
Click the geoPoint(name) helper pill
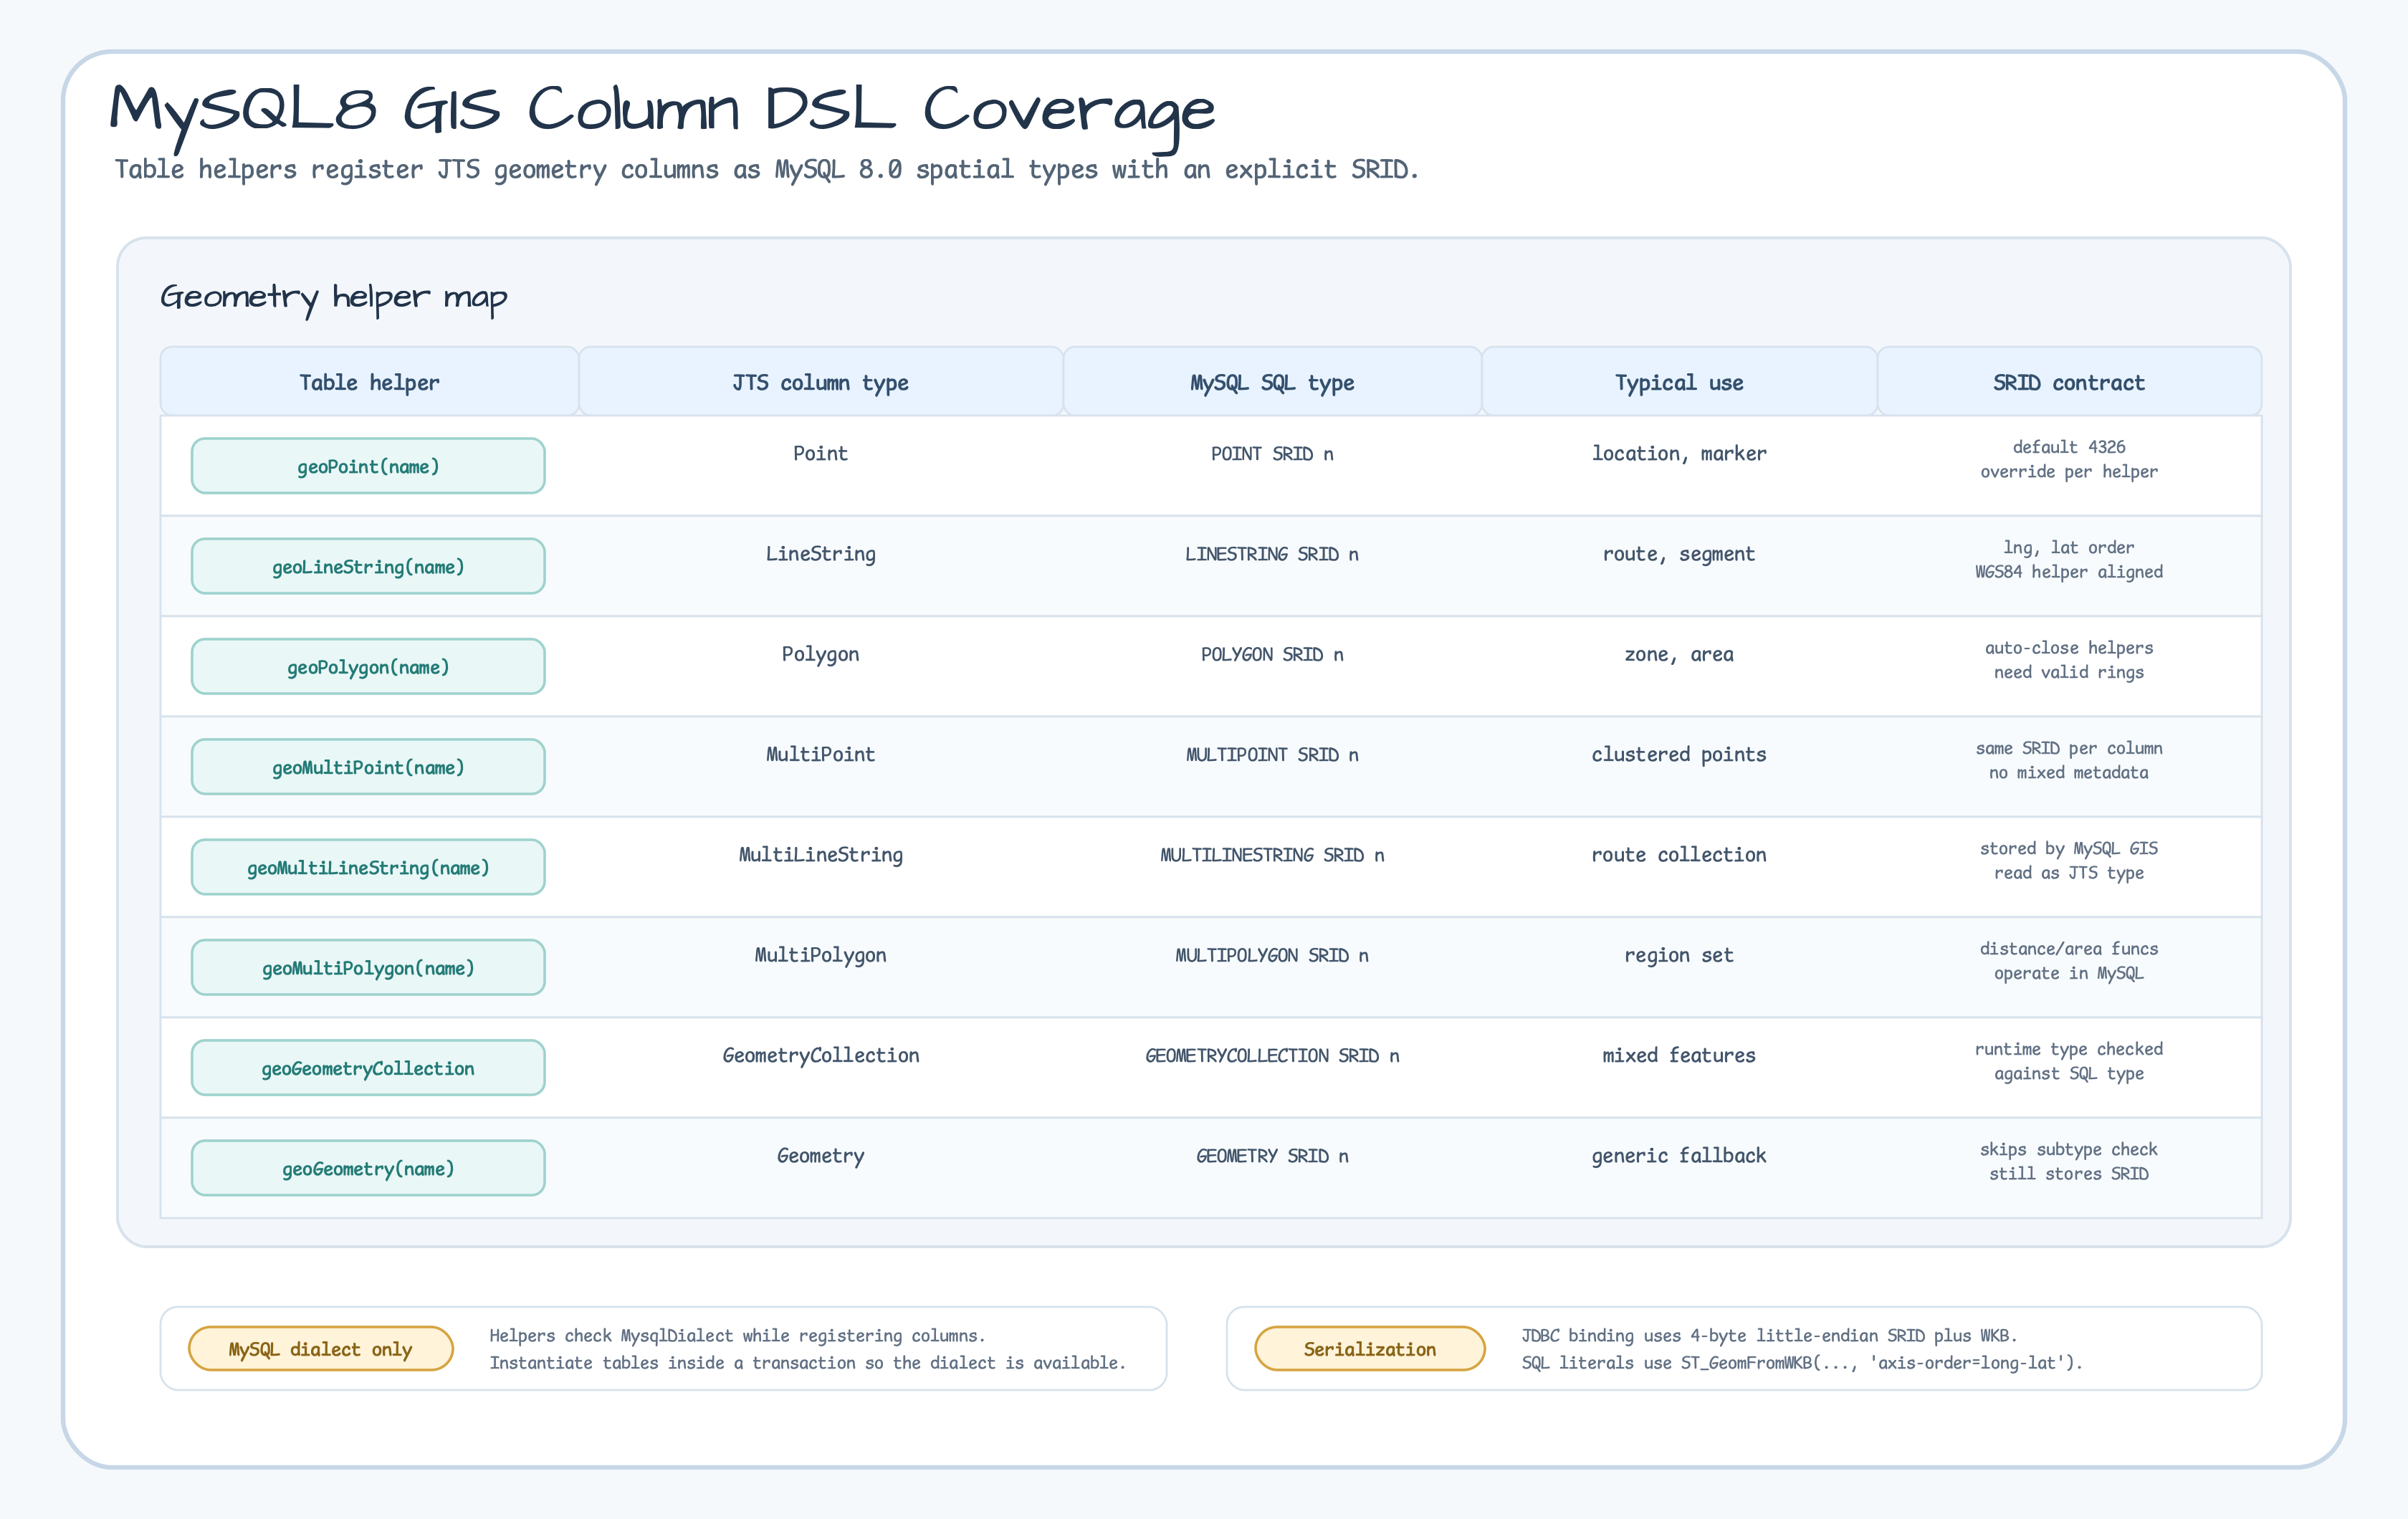pos(368,466)
